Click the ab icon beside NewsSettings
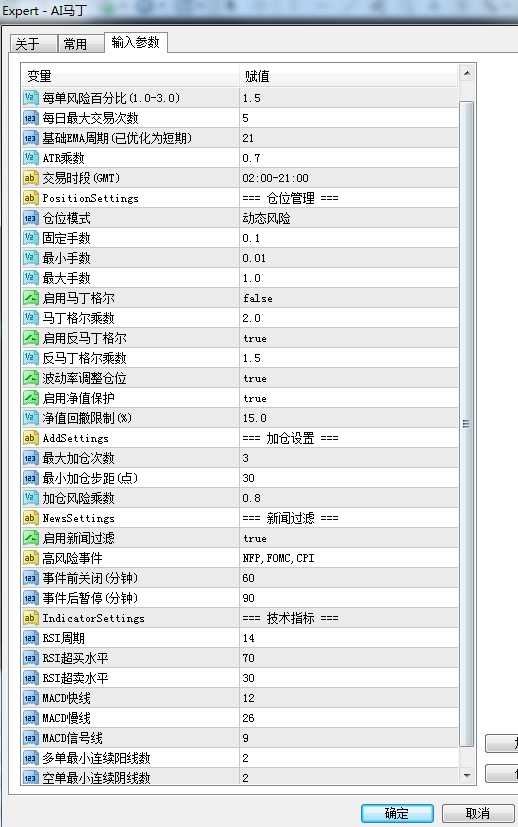Viewport: 518px width, 827px height. point(31,518)
